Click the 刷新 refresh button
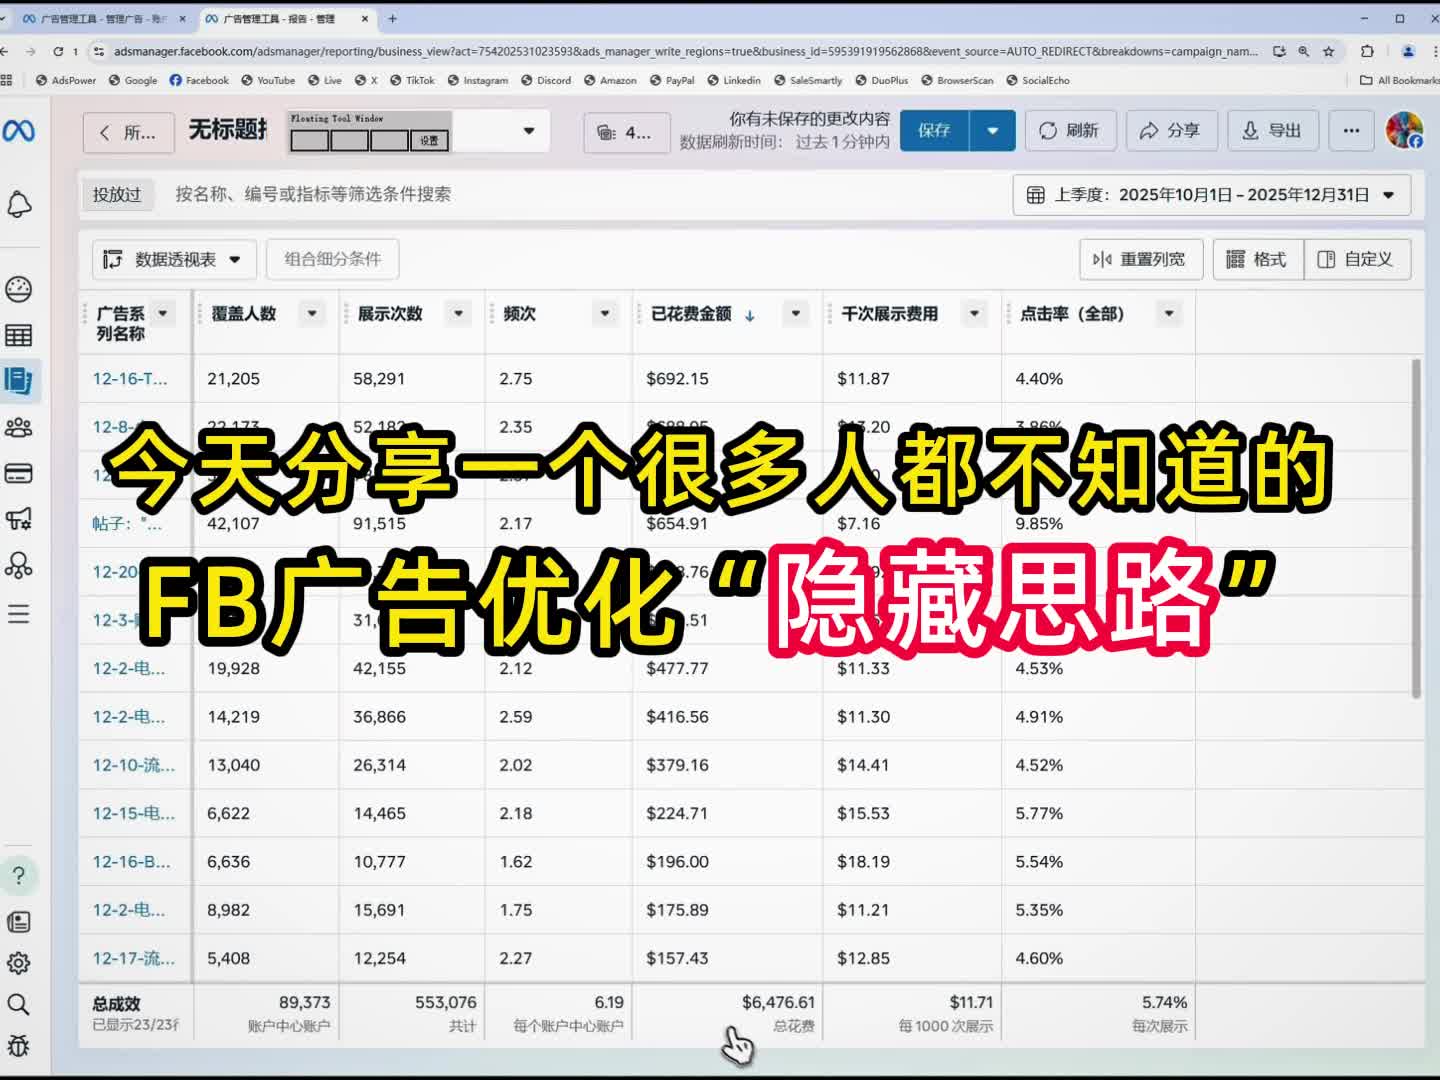Viewport: 1440px width, 1080px height. pos(1070,130)
